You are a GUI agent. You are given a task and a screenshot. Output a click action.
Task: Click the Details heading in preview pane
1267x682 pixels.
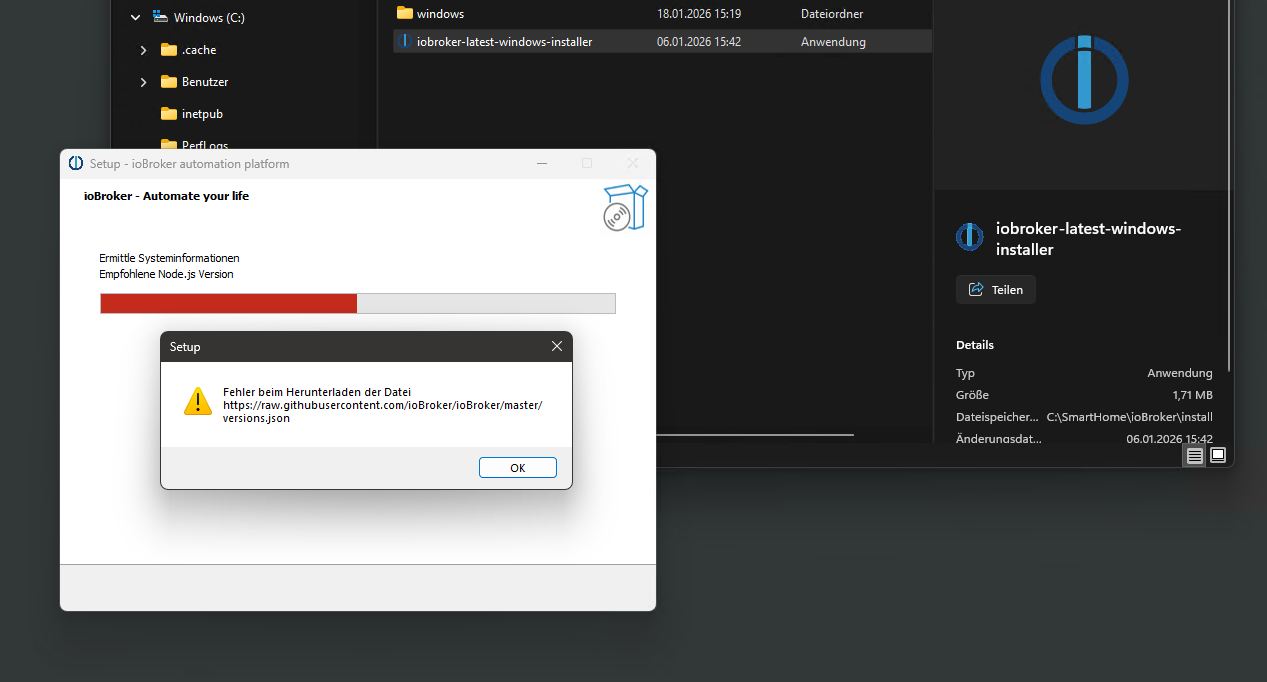tap(975, 345)
